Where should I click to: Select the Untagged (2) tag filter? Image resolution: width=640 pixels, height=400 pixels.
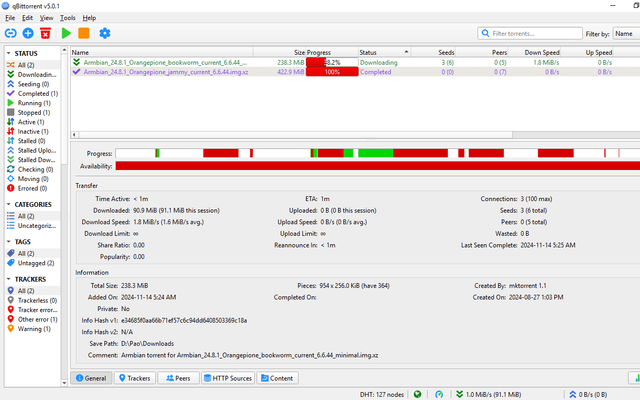(x=33, y=263)
